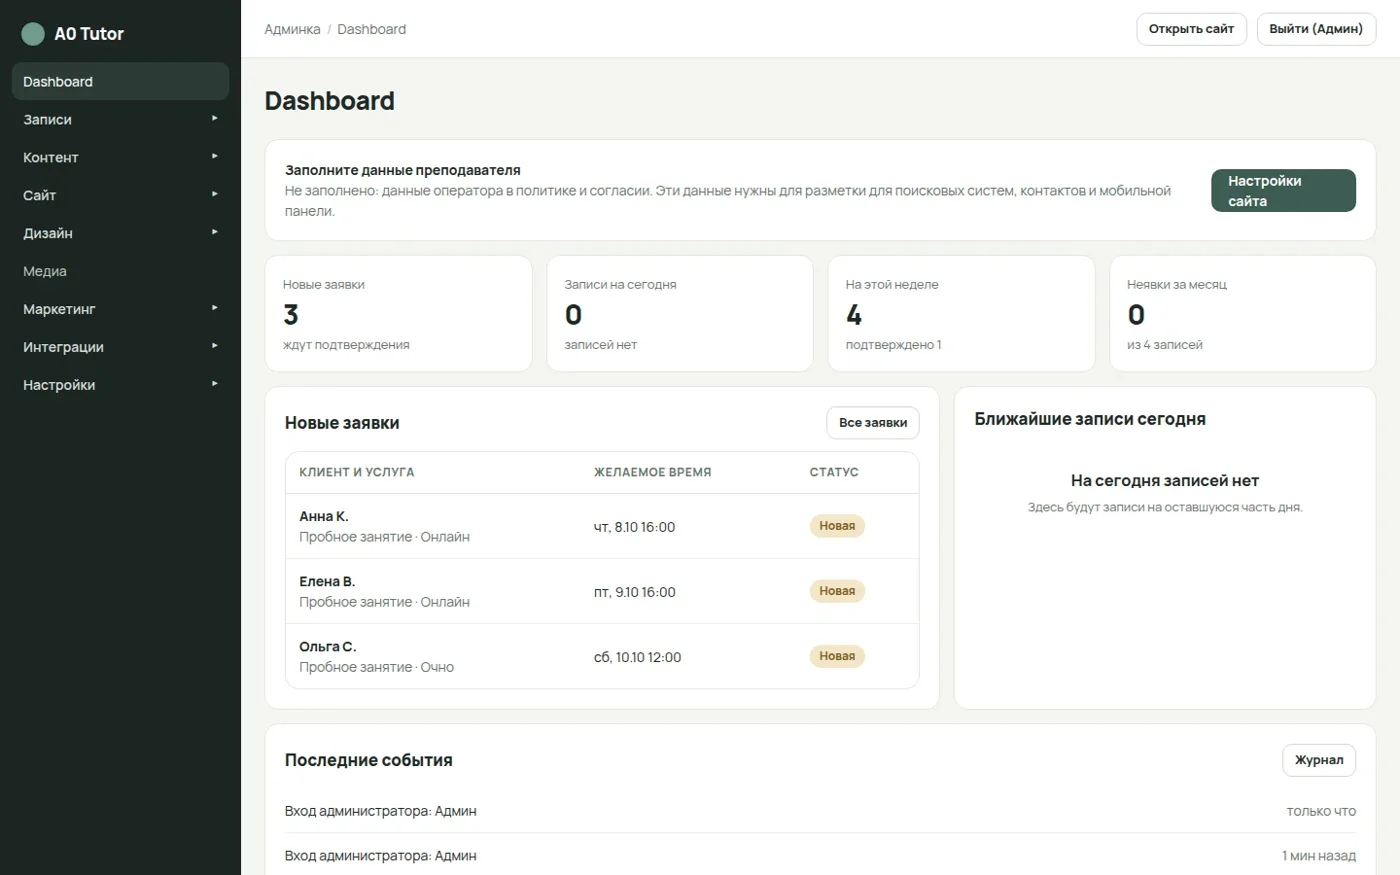Expand the Записи sidebar submenu arrow
This screenshot has width=1400, height=875.
tap(214, 119)
